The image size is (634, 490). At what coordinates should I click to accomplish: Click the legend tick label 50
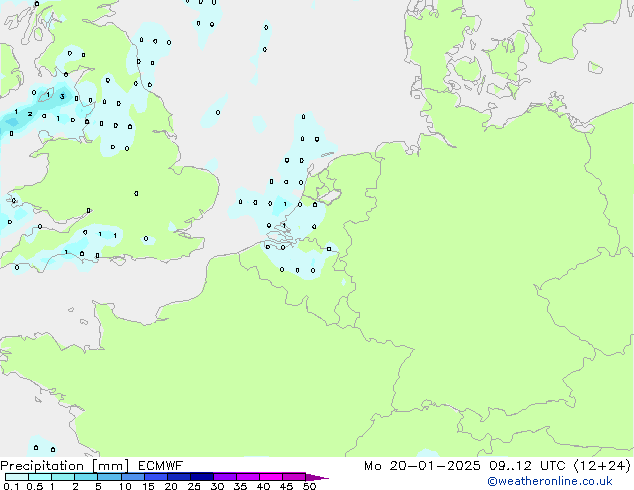[309, 487]
